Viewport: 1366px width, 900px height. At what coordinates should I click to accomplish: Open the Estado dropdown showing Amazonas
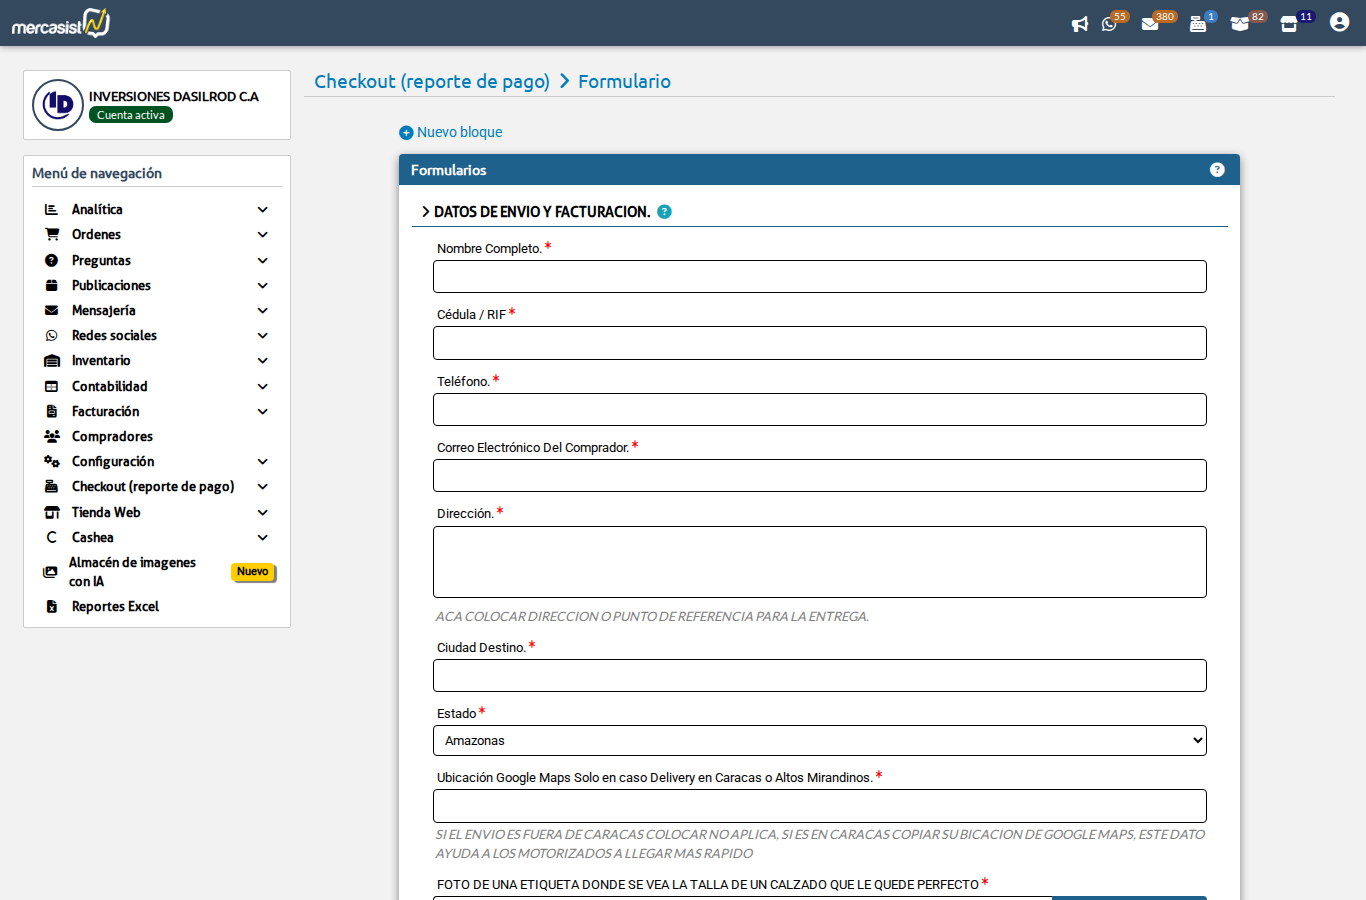[x=820, y=740]
